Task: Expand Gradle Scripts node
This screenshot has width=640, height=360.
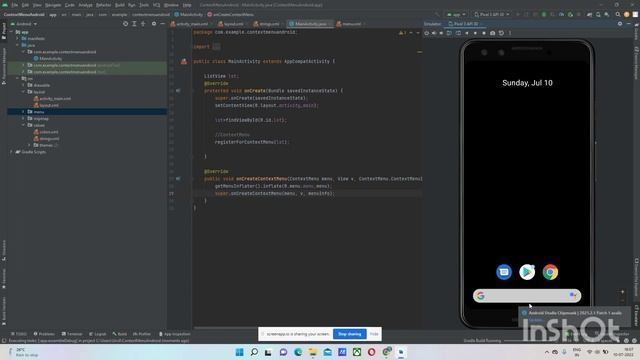Action: click(x=11, y=152)
